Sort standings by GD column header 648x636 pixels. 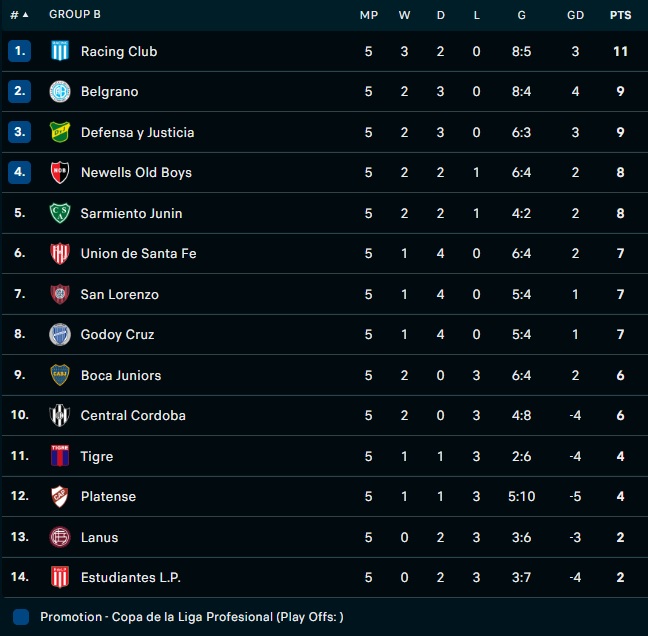[575, 15]
